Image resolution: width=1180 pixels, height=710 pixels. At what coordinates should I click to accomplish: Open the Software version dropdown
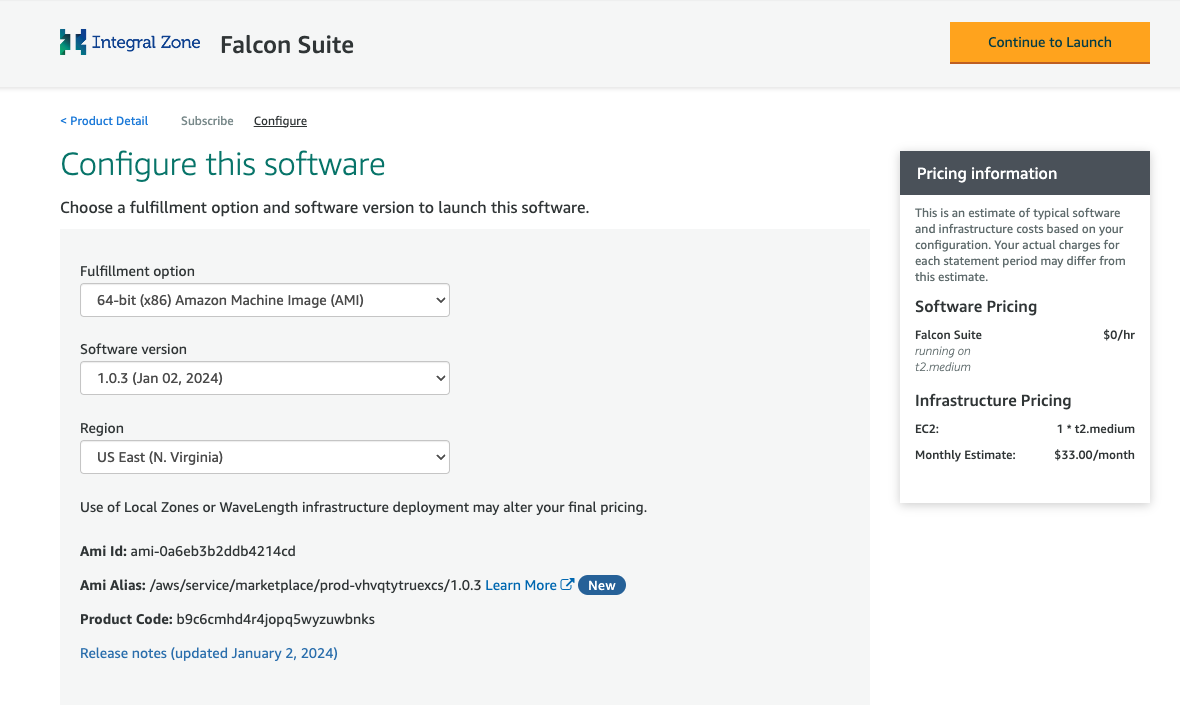[265, 378]
